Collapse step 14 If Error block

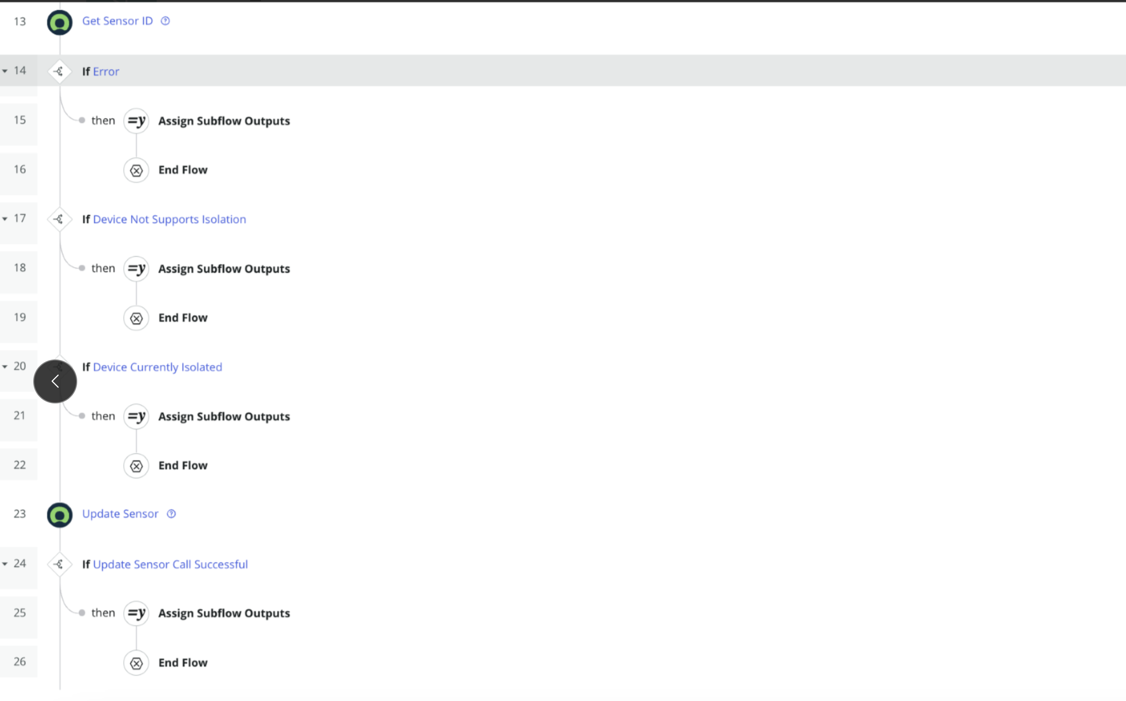(x=5, y=71)
